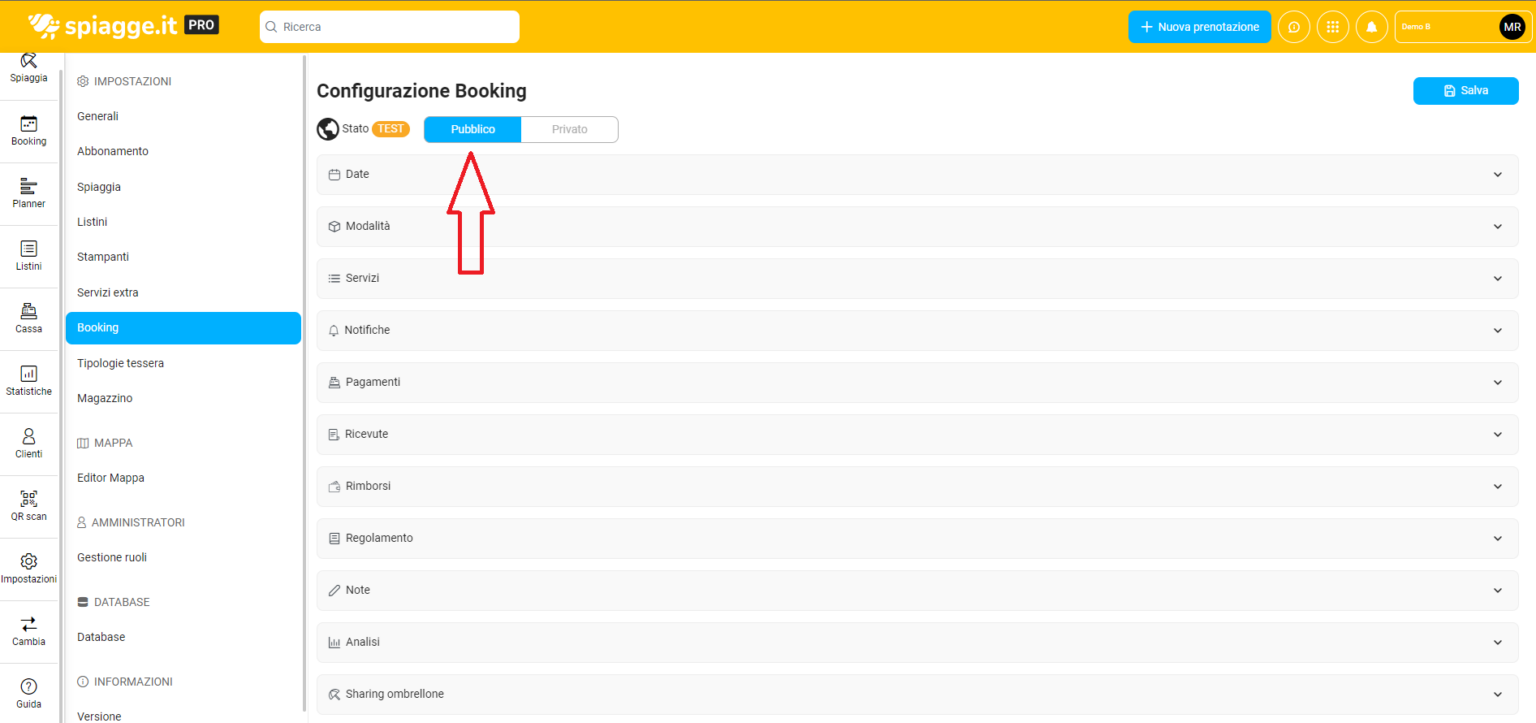Click the Guida help icon
This screenshot has width=1536, height=723.
point(29,687)
